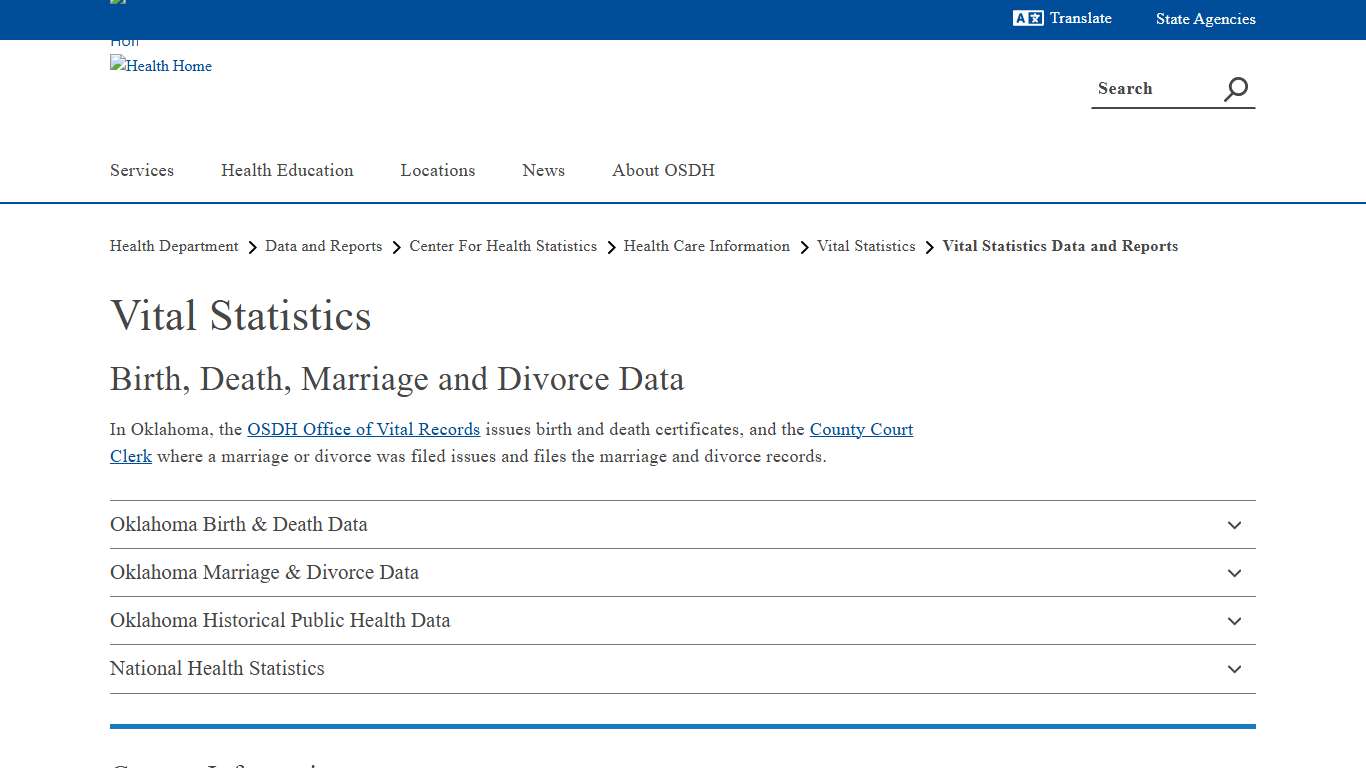
Task: Open the Locations menu
Action: (437, 170)
